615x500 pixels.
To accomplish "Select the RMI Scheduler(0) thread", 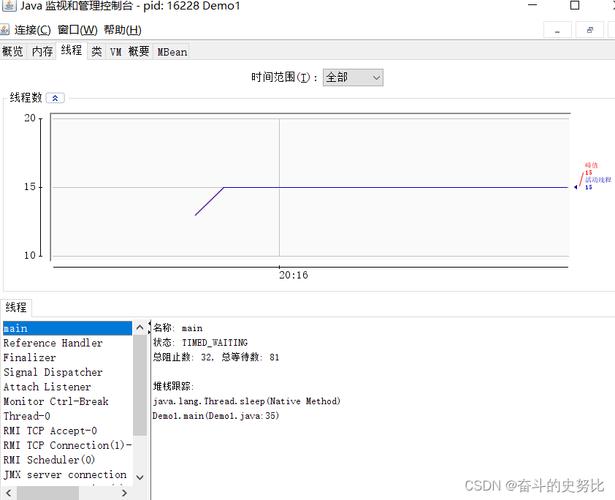I will click(x=67, y=460).
